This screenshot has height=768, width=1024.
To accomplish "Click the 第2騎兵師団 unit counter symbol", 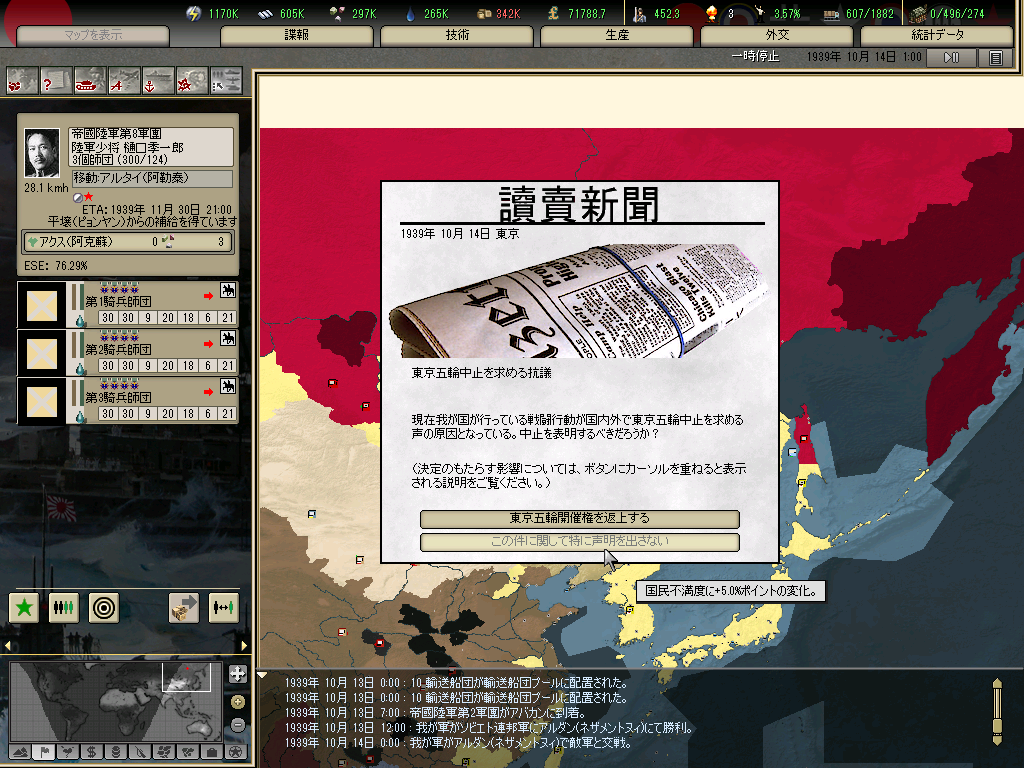I will pos(42,353).
